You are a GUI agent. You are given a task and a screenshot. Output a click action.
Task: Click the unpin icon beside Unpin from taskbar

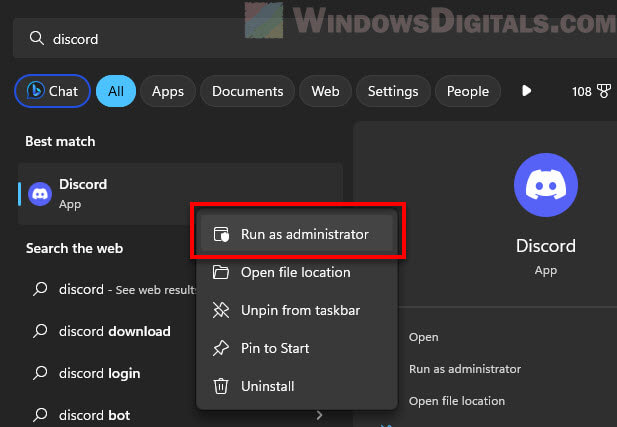[x=221, y=310]
